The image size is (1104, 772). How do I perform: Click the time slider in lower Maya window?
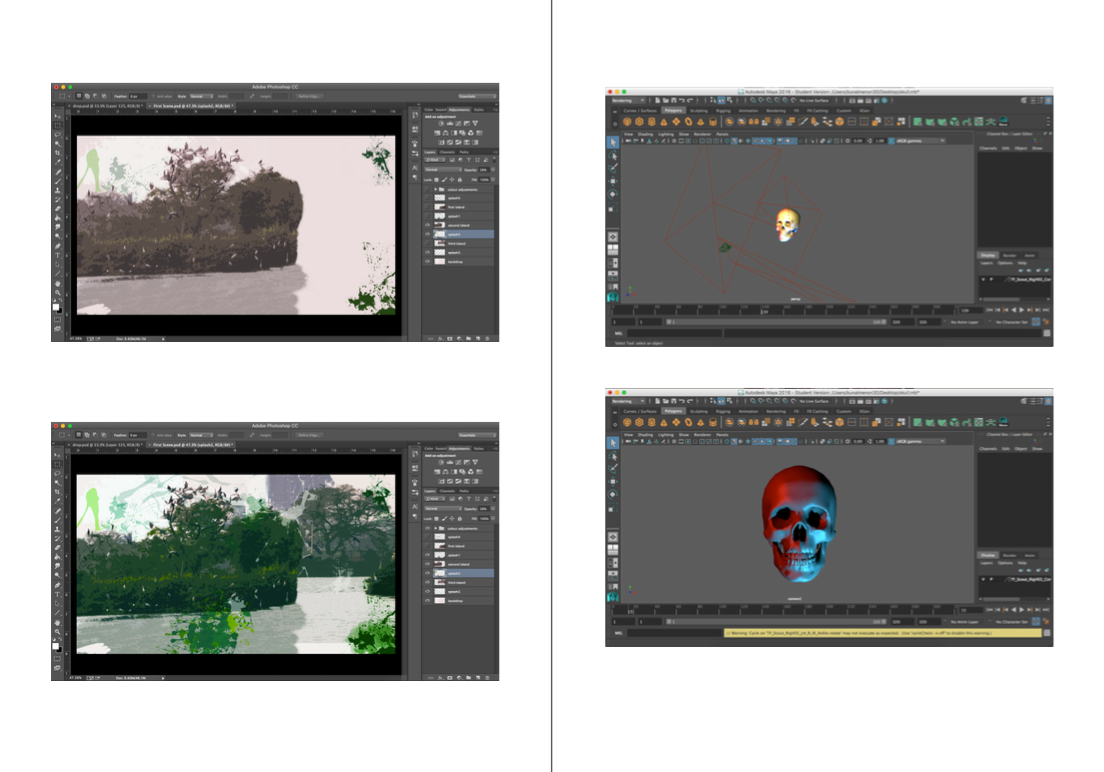click(x=784, y=611)
